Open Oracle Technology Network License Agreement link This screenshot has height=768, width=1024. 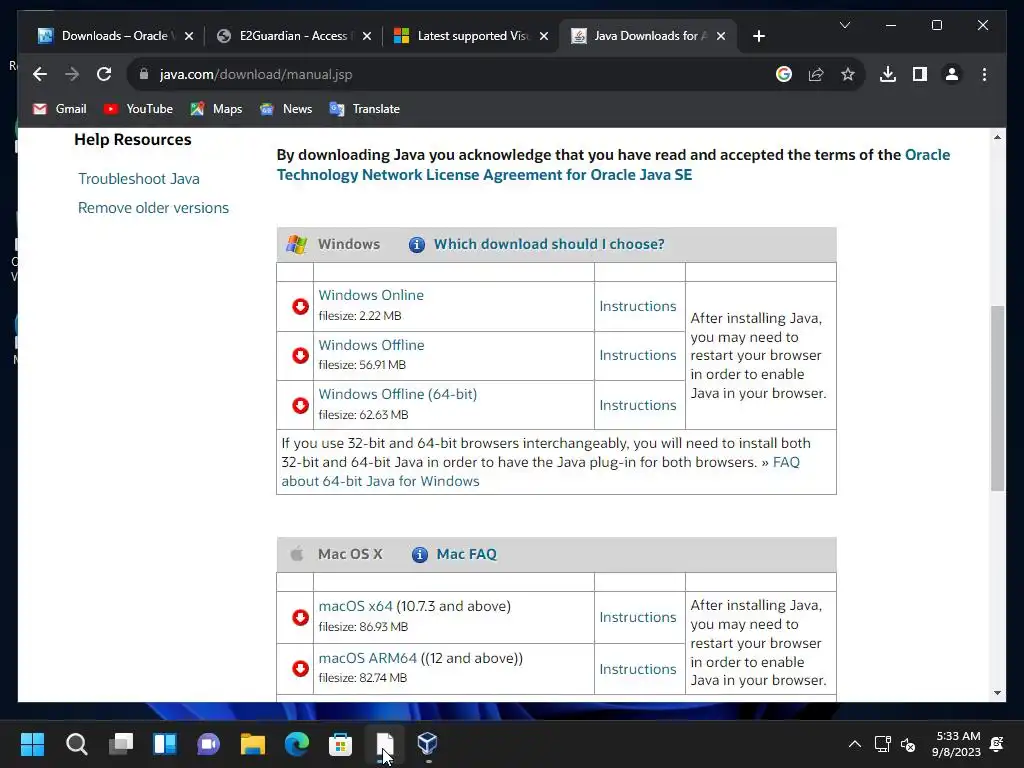[484, 175]
